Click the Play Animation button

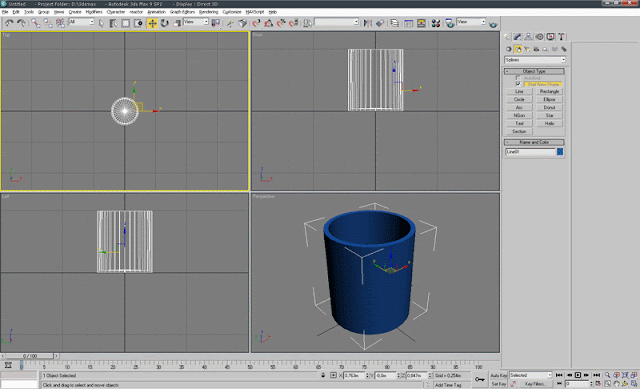[578, 375]
